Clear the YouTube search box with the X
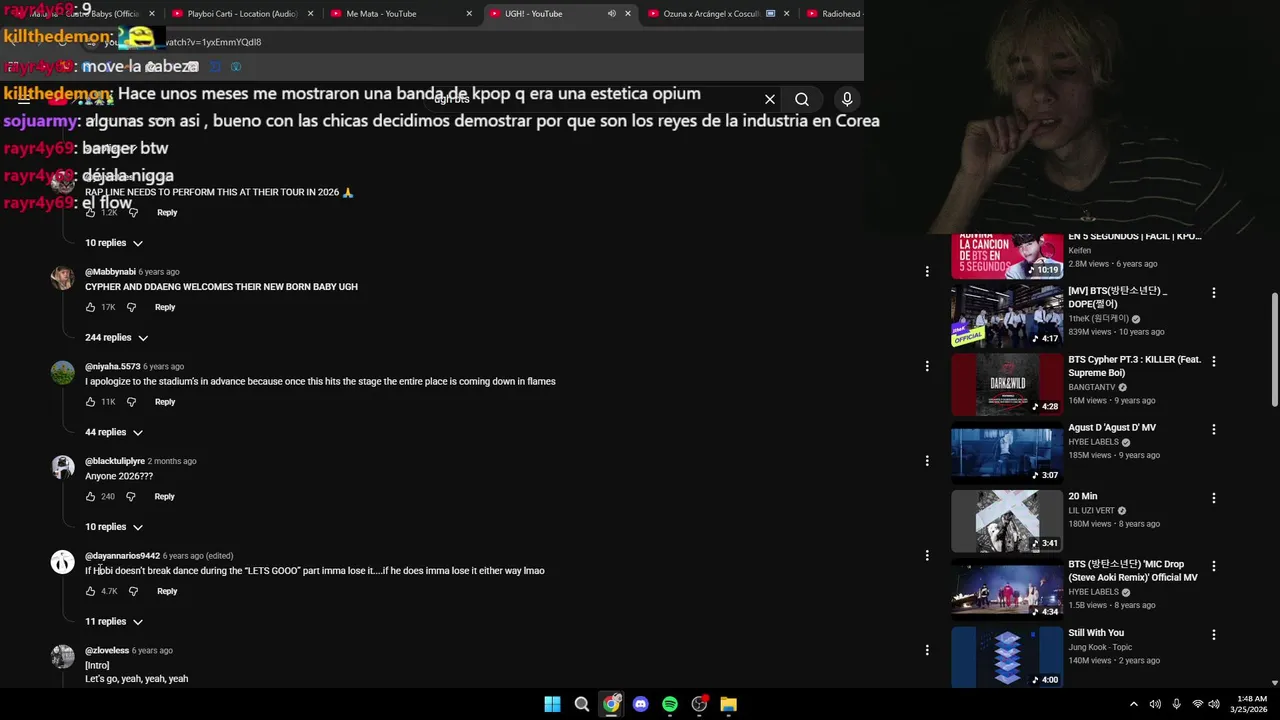 (x=770, y=99)
